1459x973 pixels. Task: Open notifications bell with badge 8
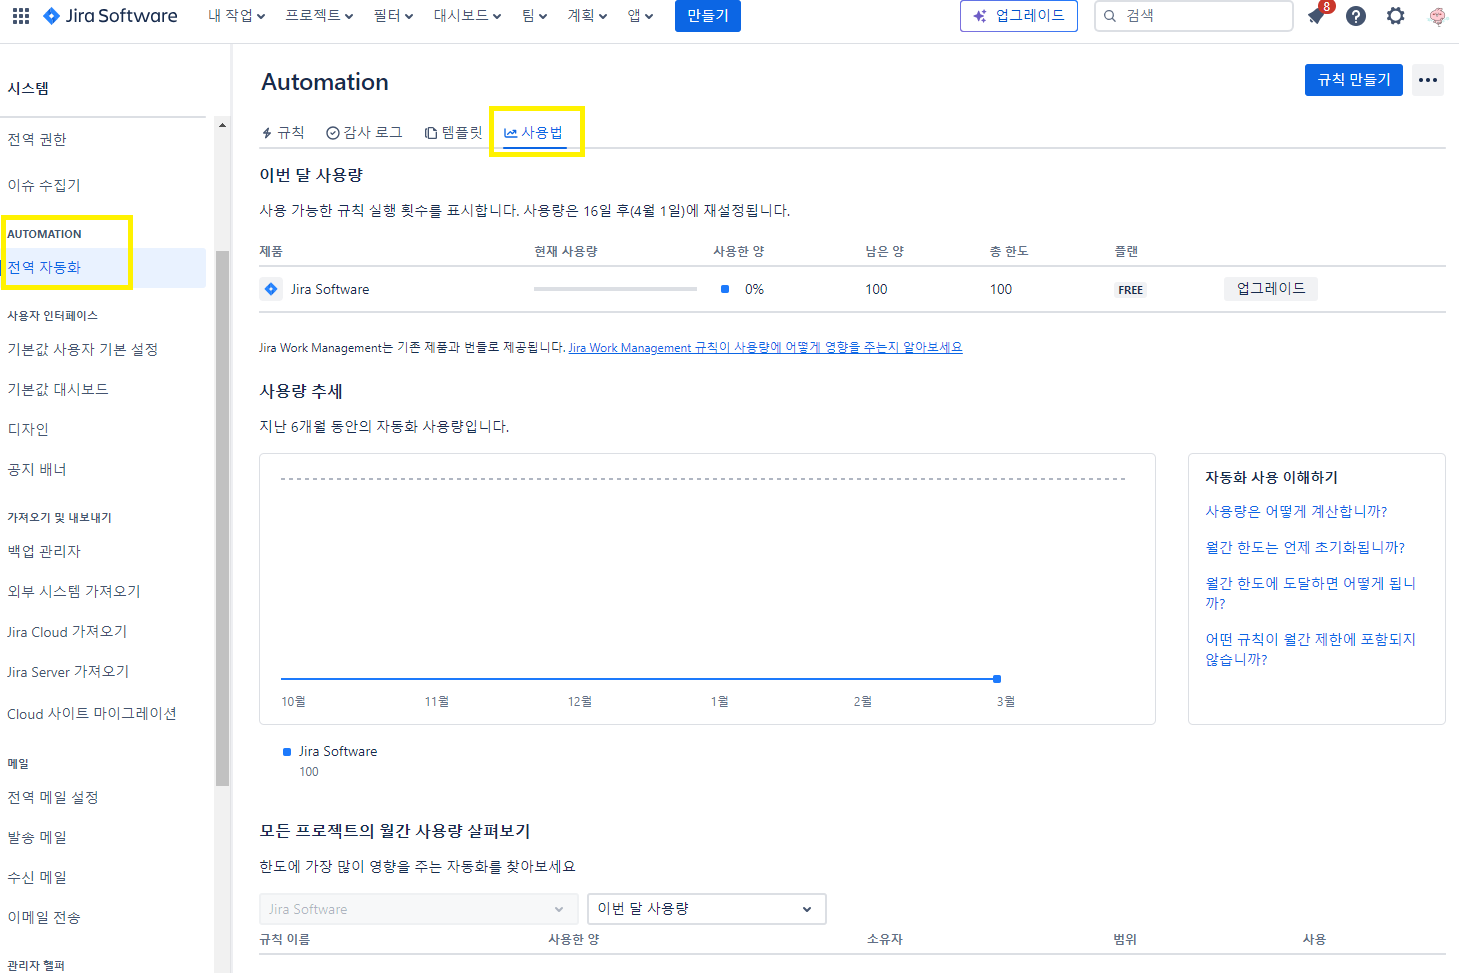tap(1316, 16)
